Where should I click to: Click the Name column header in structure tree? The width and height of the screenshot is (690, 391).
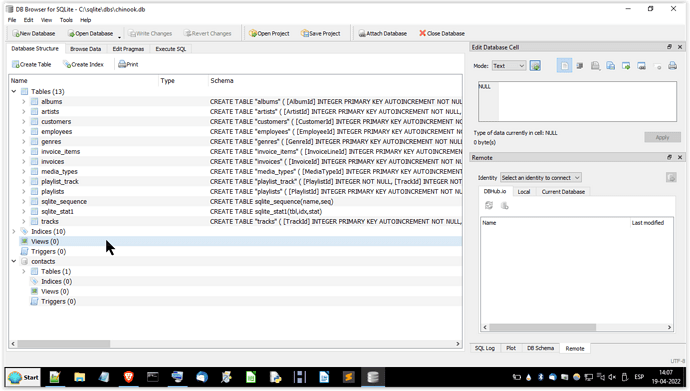point(84,80)
